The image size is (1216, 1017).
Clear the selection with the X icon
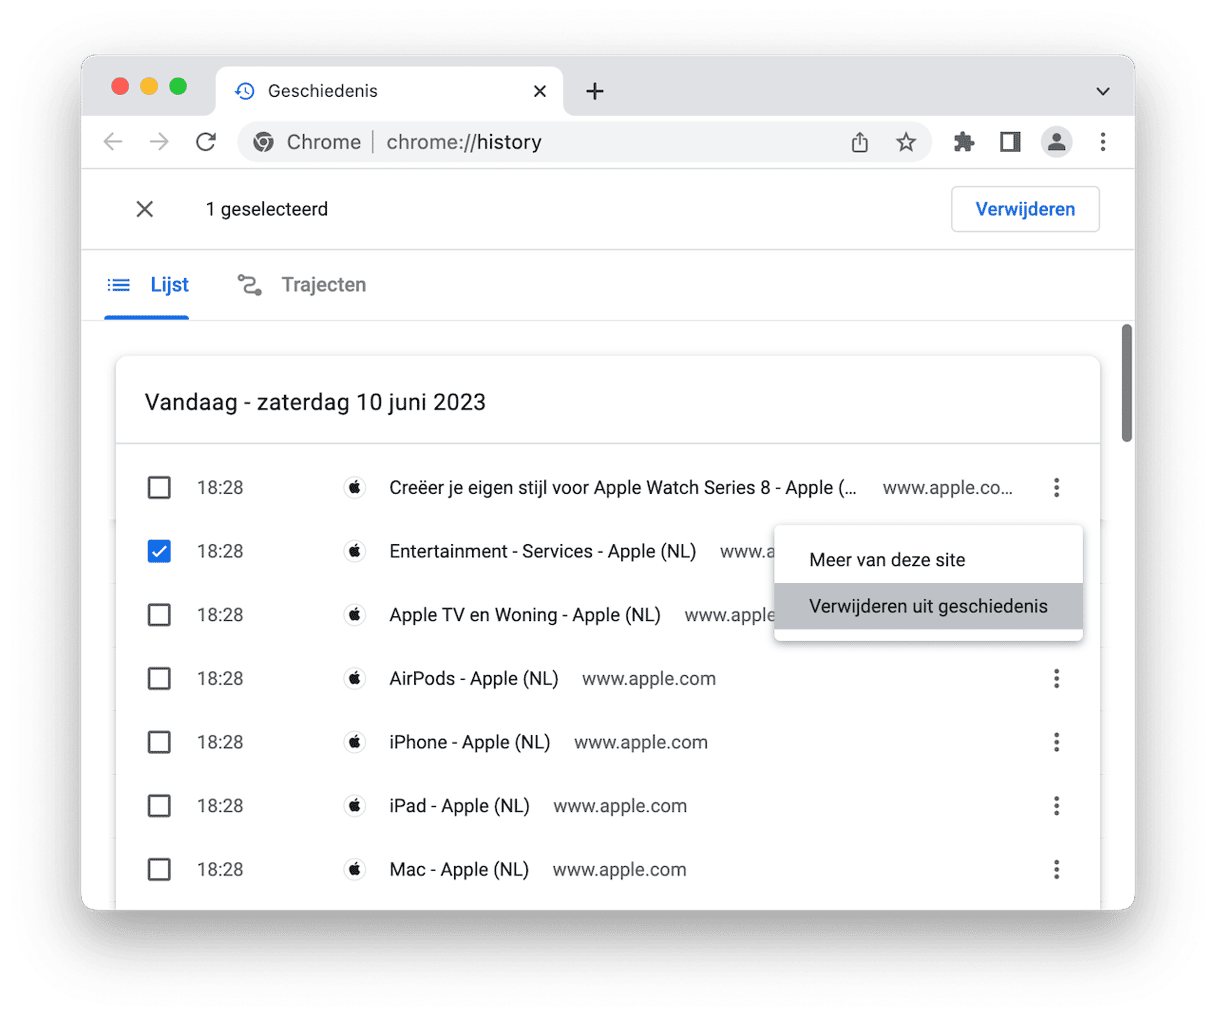[145, 209]
